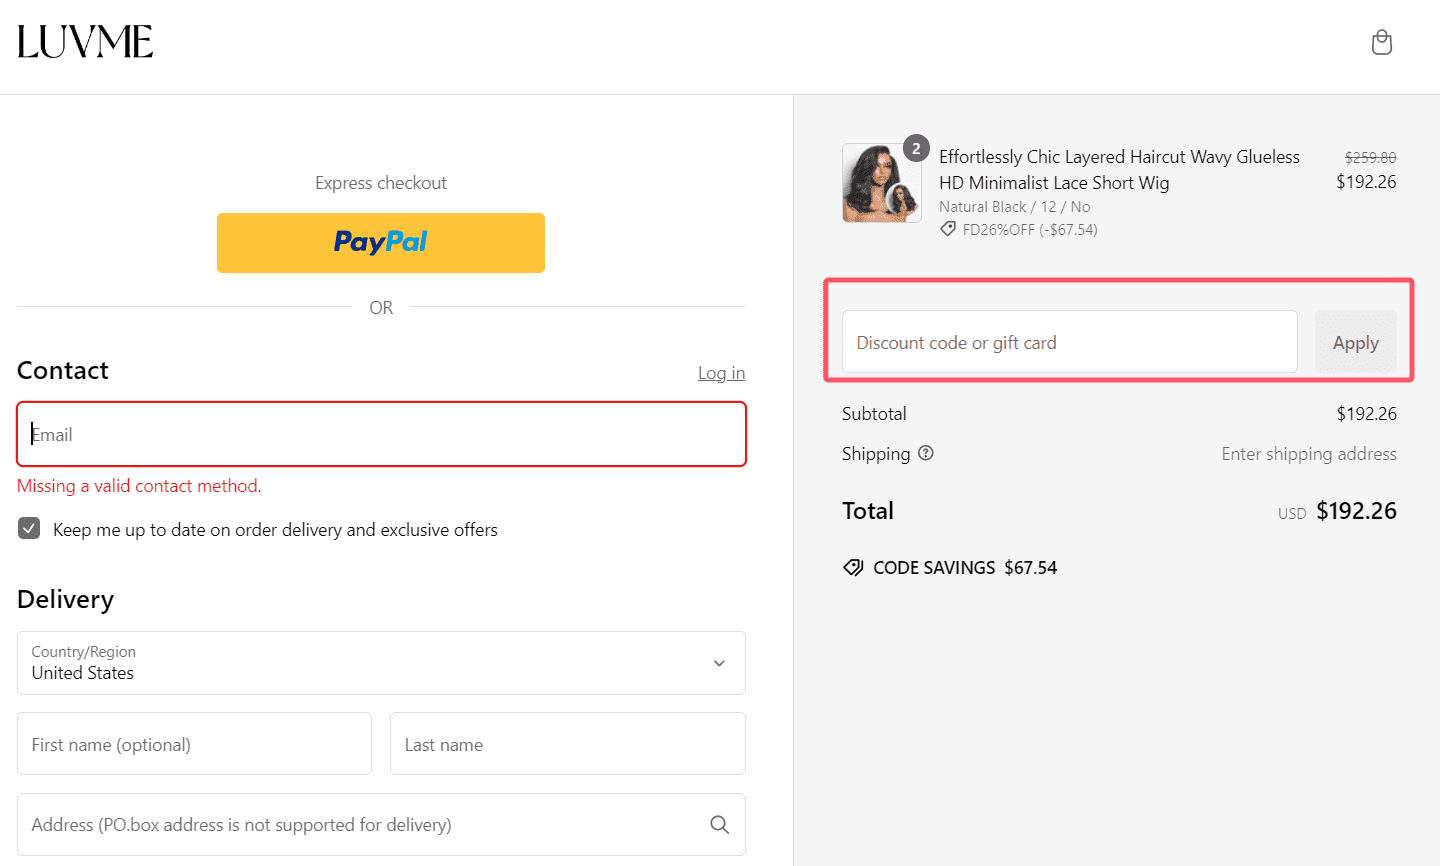Image resolution: width=1440 pixels, height=866 pixels.
Task: Pay with PayPal express checkout
Action: pos(381,243)
